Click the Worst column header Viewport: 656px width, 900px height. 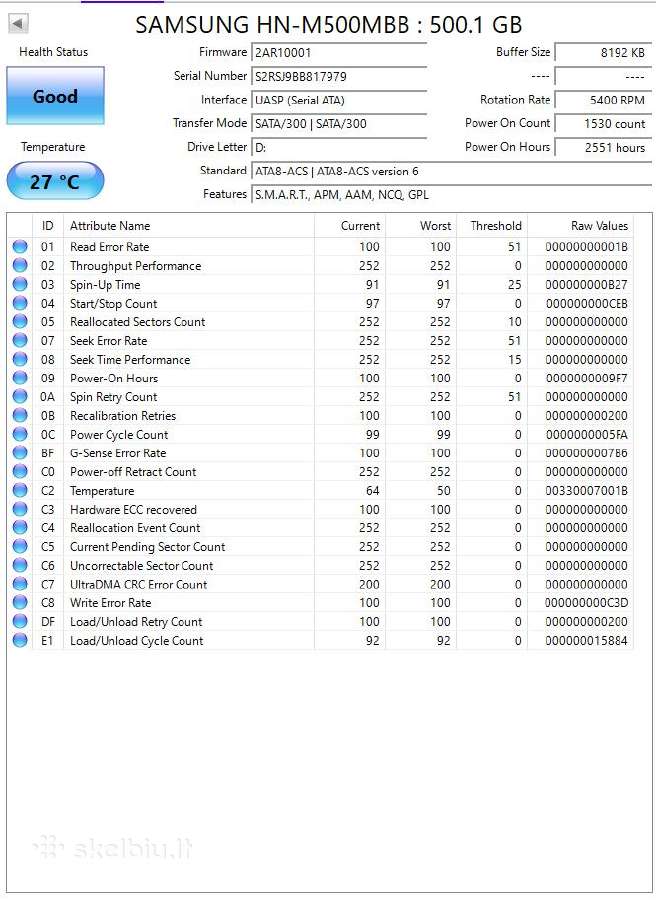(421, 226)
